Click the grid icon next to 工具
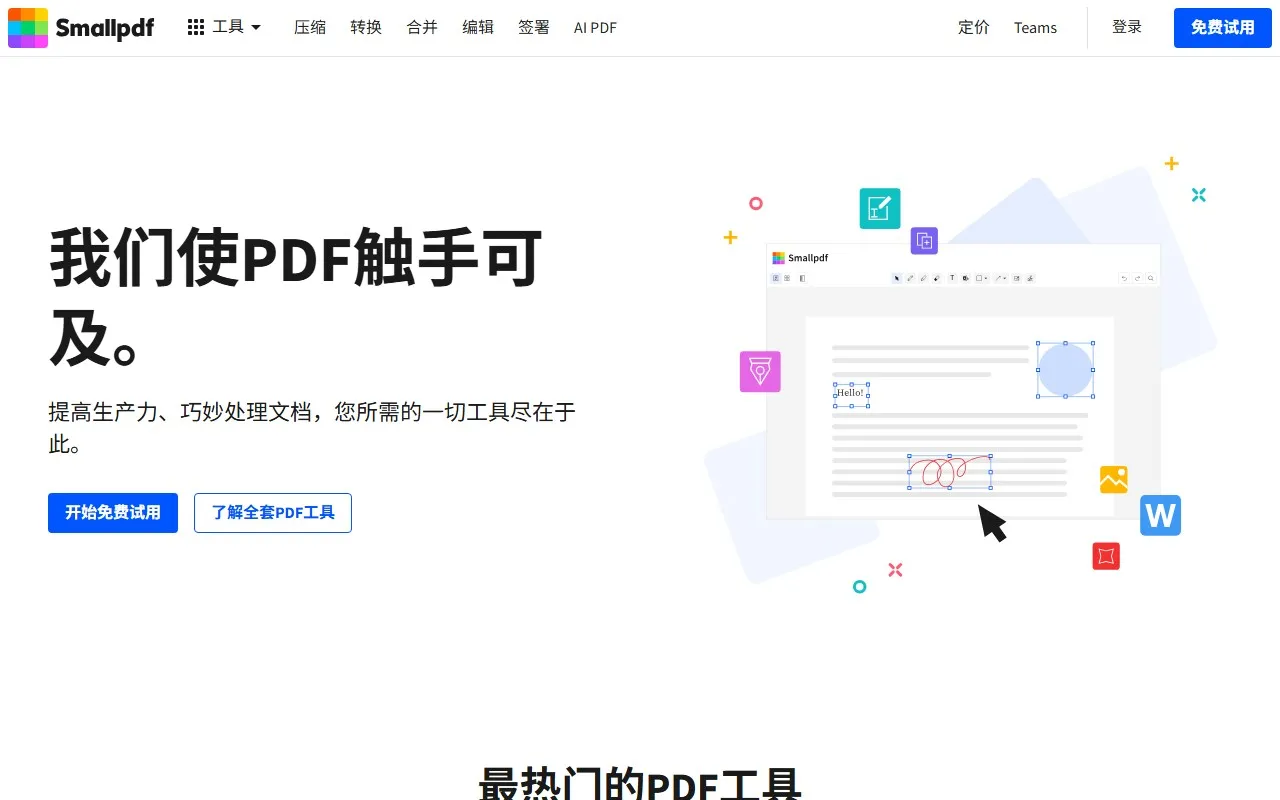1280x800 pixels. 195,26
